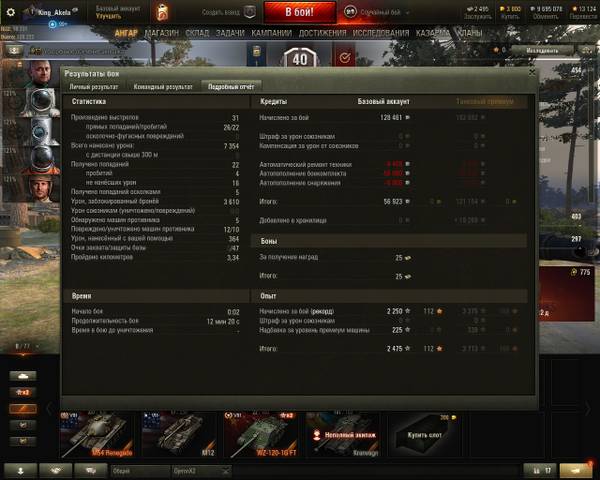Click Обменять under credits balance

[546, 16]
